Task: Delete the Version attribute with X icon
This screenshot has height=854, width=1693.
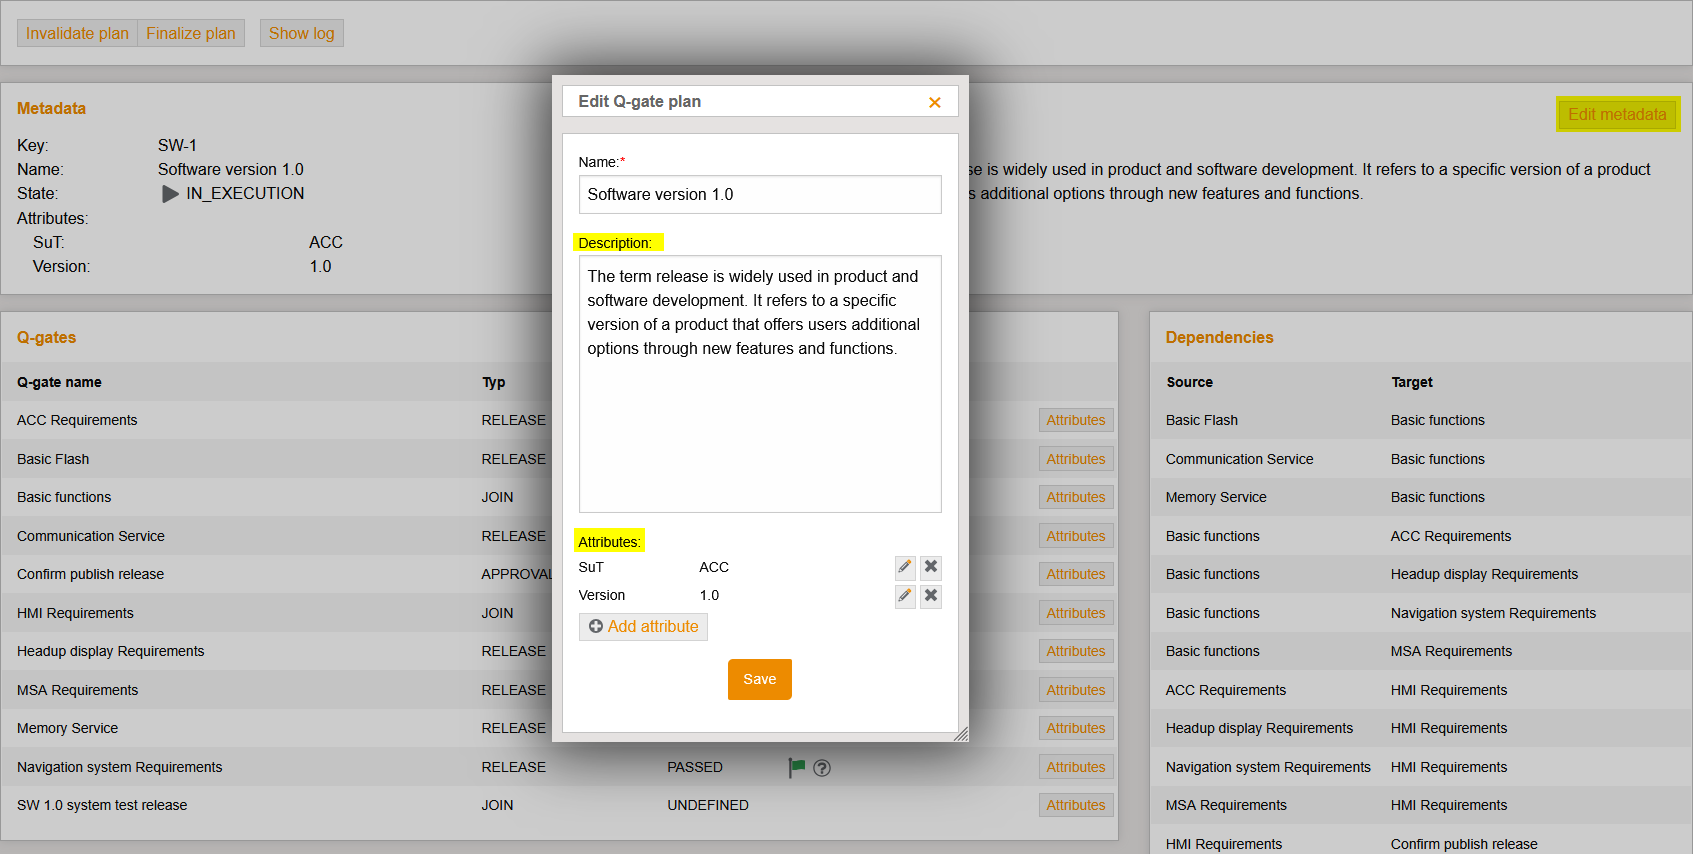Action: click(931, 595)
